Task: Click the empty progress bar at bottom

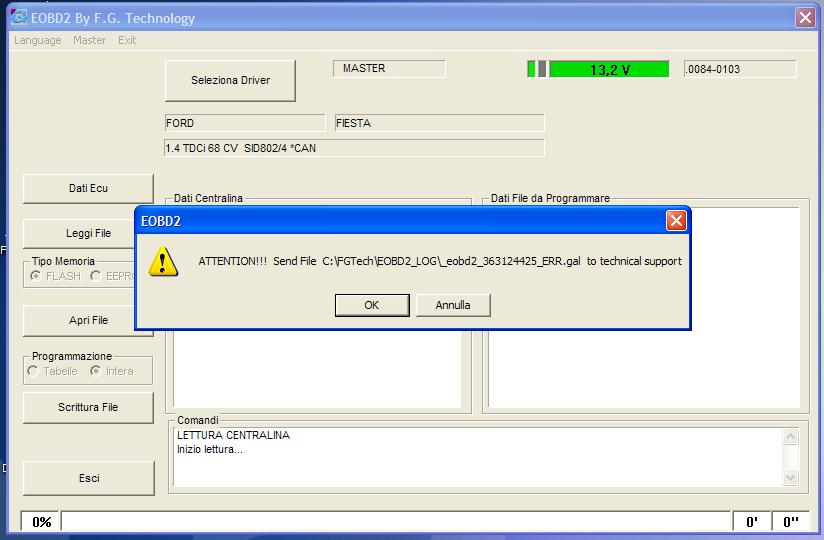Action: [396, 522]
